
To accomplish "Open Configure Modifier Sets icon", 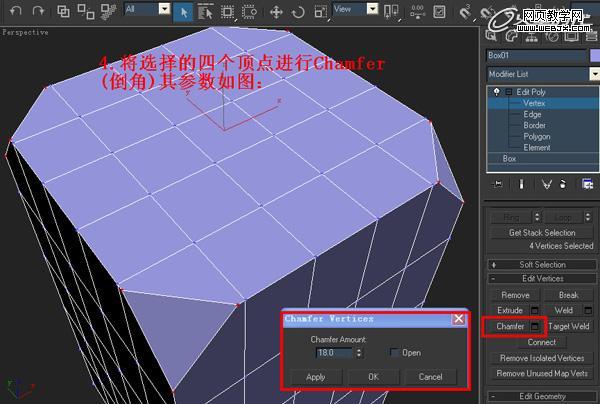I will tap(587, 184).
